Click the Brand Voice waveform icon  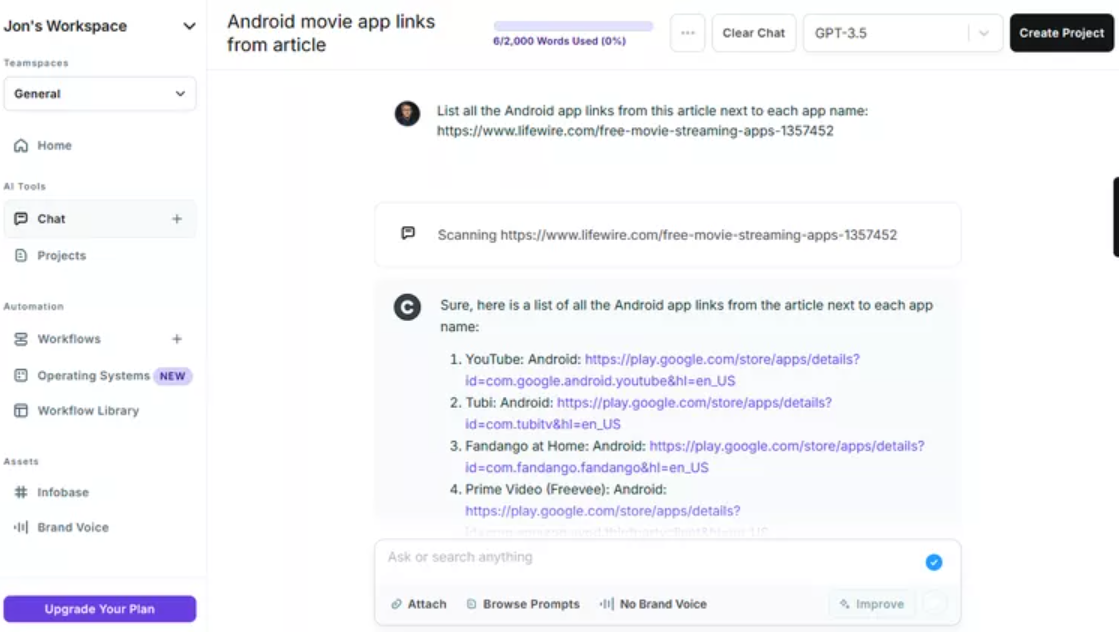[x=21, y=527]
